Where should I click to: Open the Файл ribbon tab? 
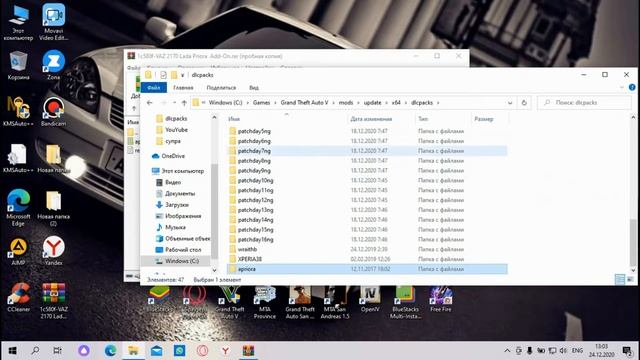(x=154, y=87)
